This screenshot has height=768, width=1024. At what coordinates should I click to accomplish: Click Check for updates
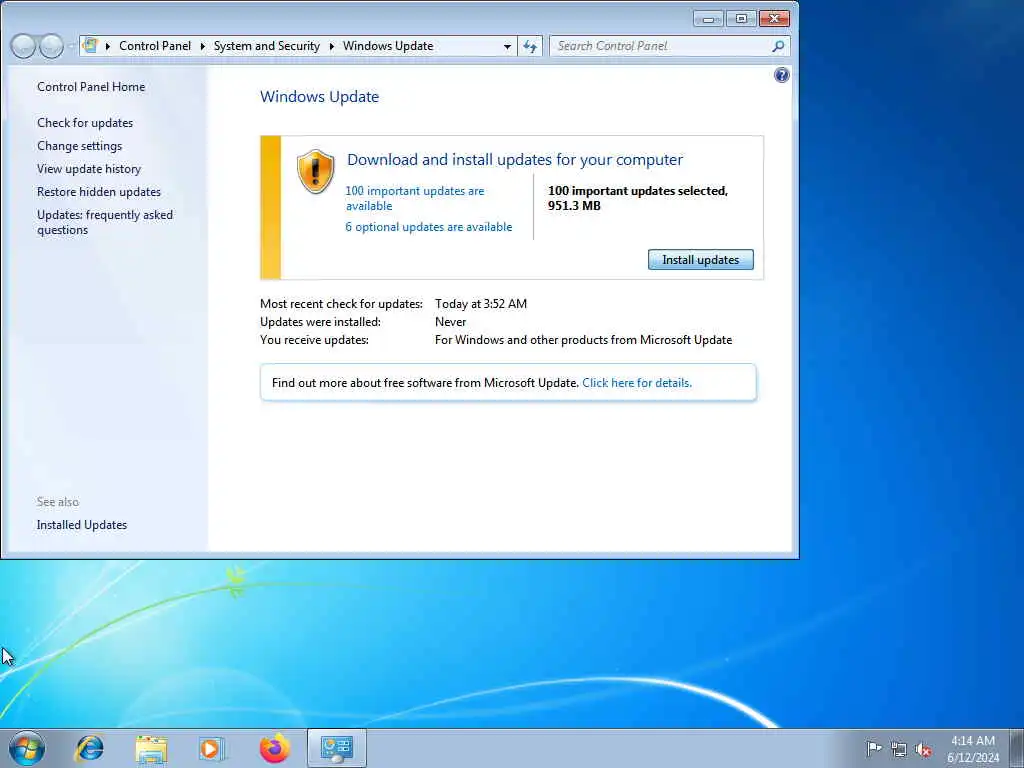(85, 123)
